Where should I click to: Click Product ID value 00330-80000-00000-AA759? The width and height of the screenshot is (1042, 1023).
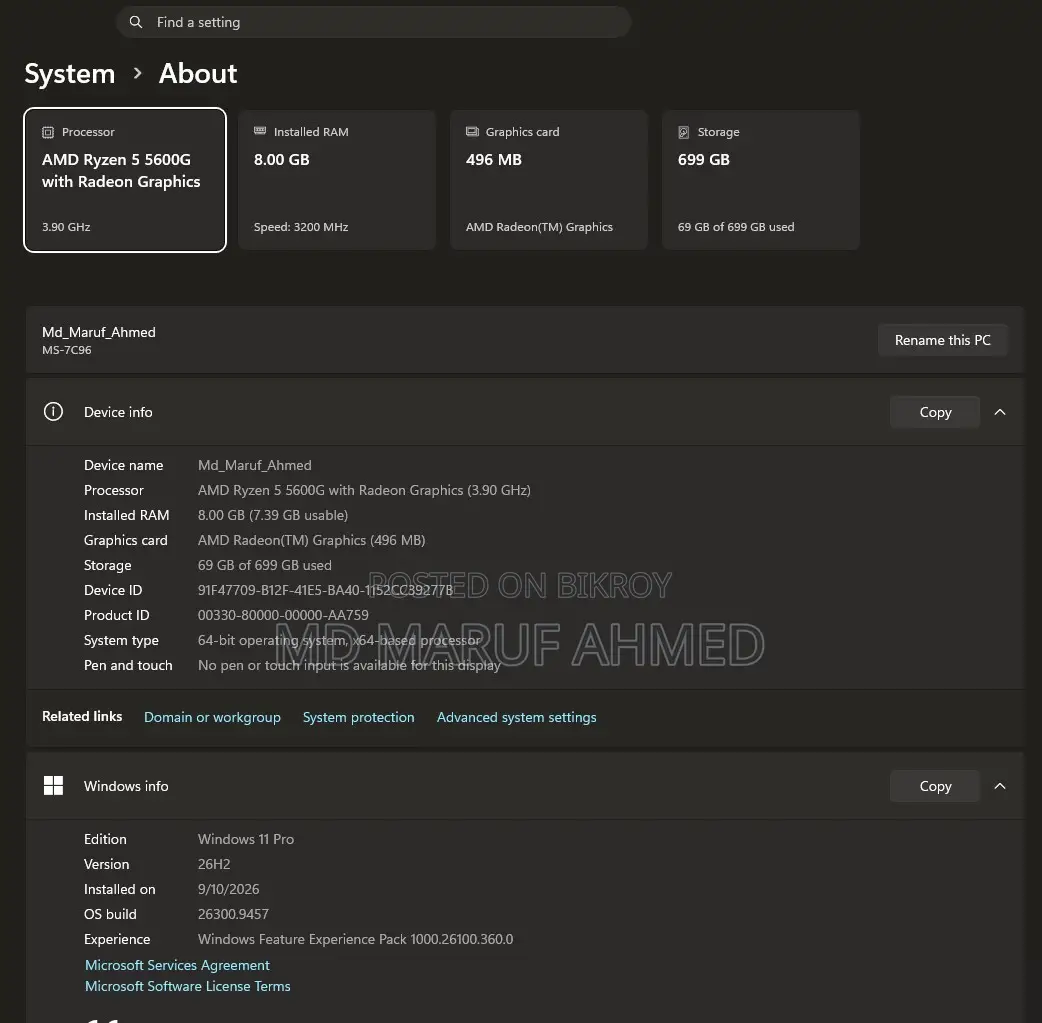click(283, 616)
